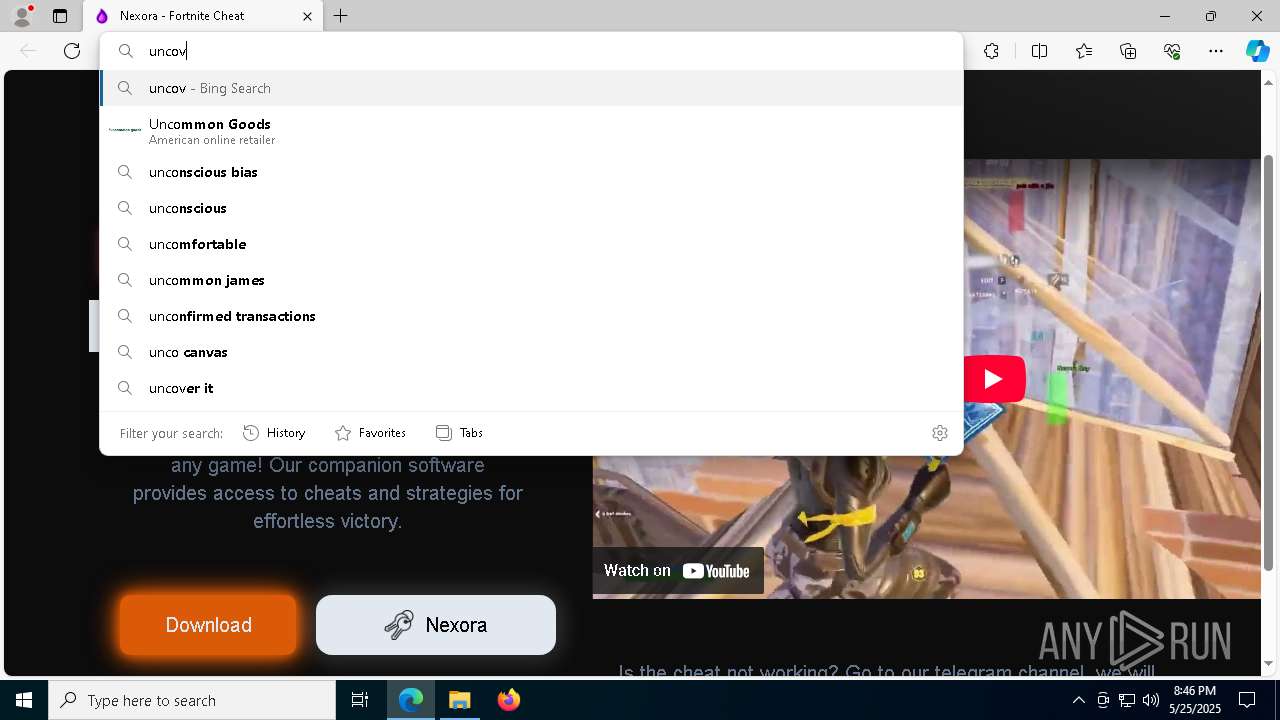
Task: Select the 'unco canvas' suggestion
Action: point(531,352)
